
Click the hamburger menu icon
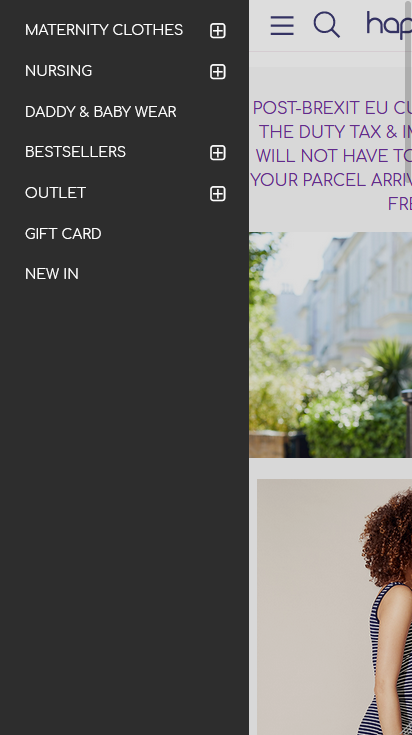(x=282, y=25)
